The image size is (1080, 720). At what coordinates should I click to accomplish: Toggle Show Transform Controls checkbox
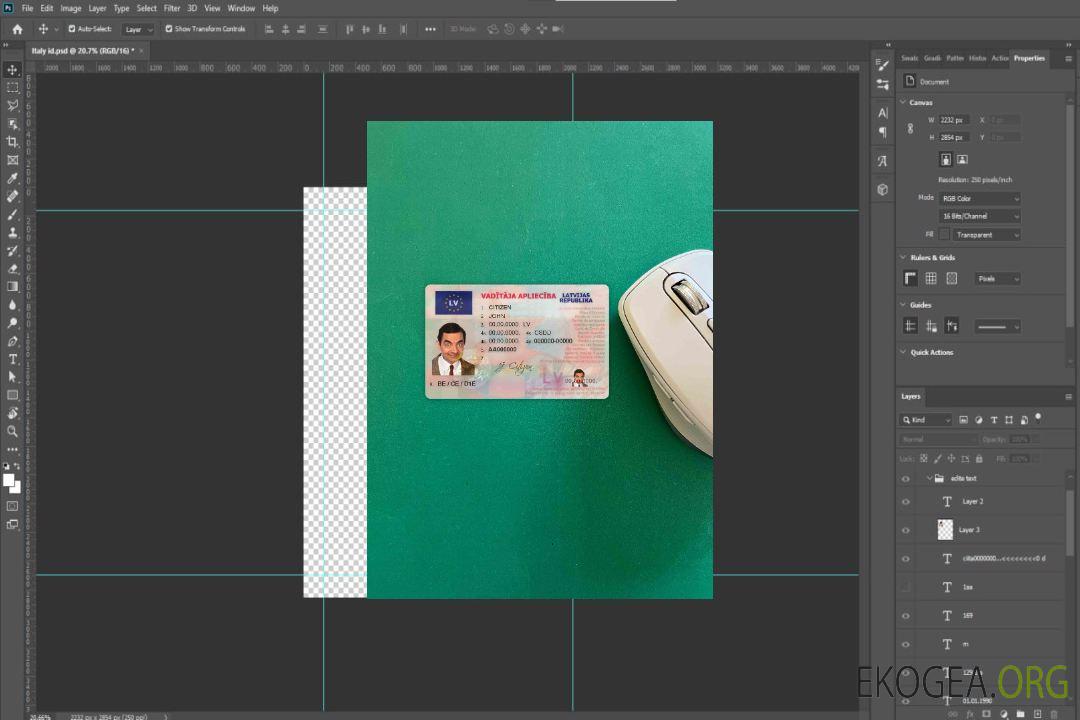click(169, 29)
